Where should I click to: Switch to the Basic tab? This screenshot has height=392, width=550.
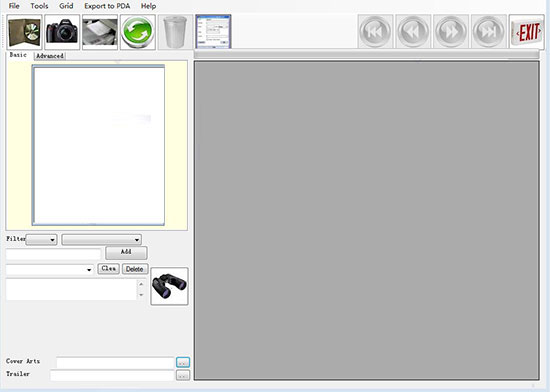pos(18,55)
